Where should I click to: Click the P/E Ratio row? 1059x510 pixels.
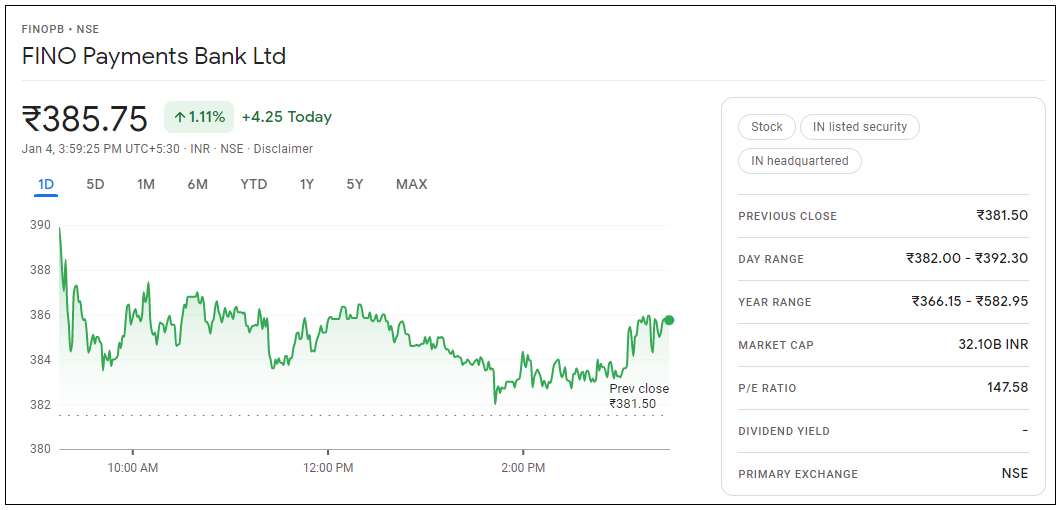[882, 388]
